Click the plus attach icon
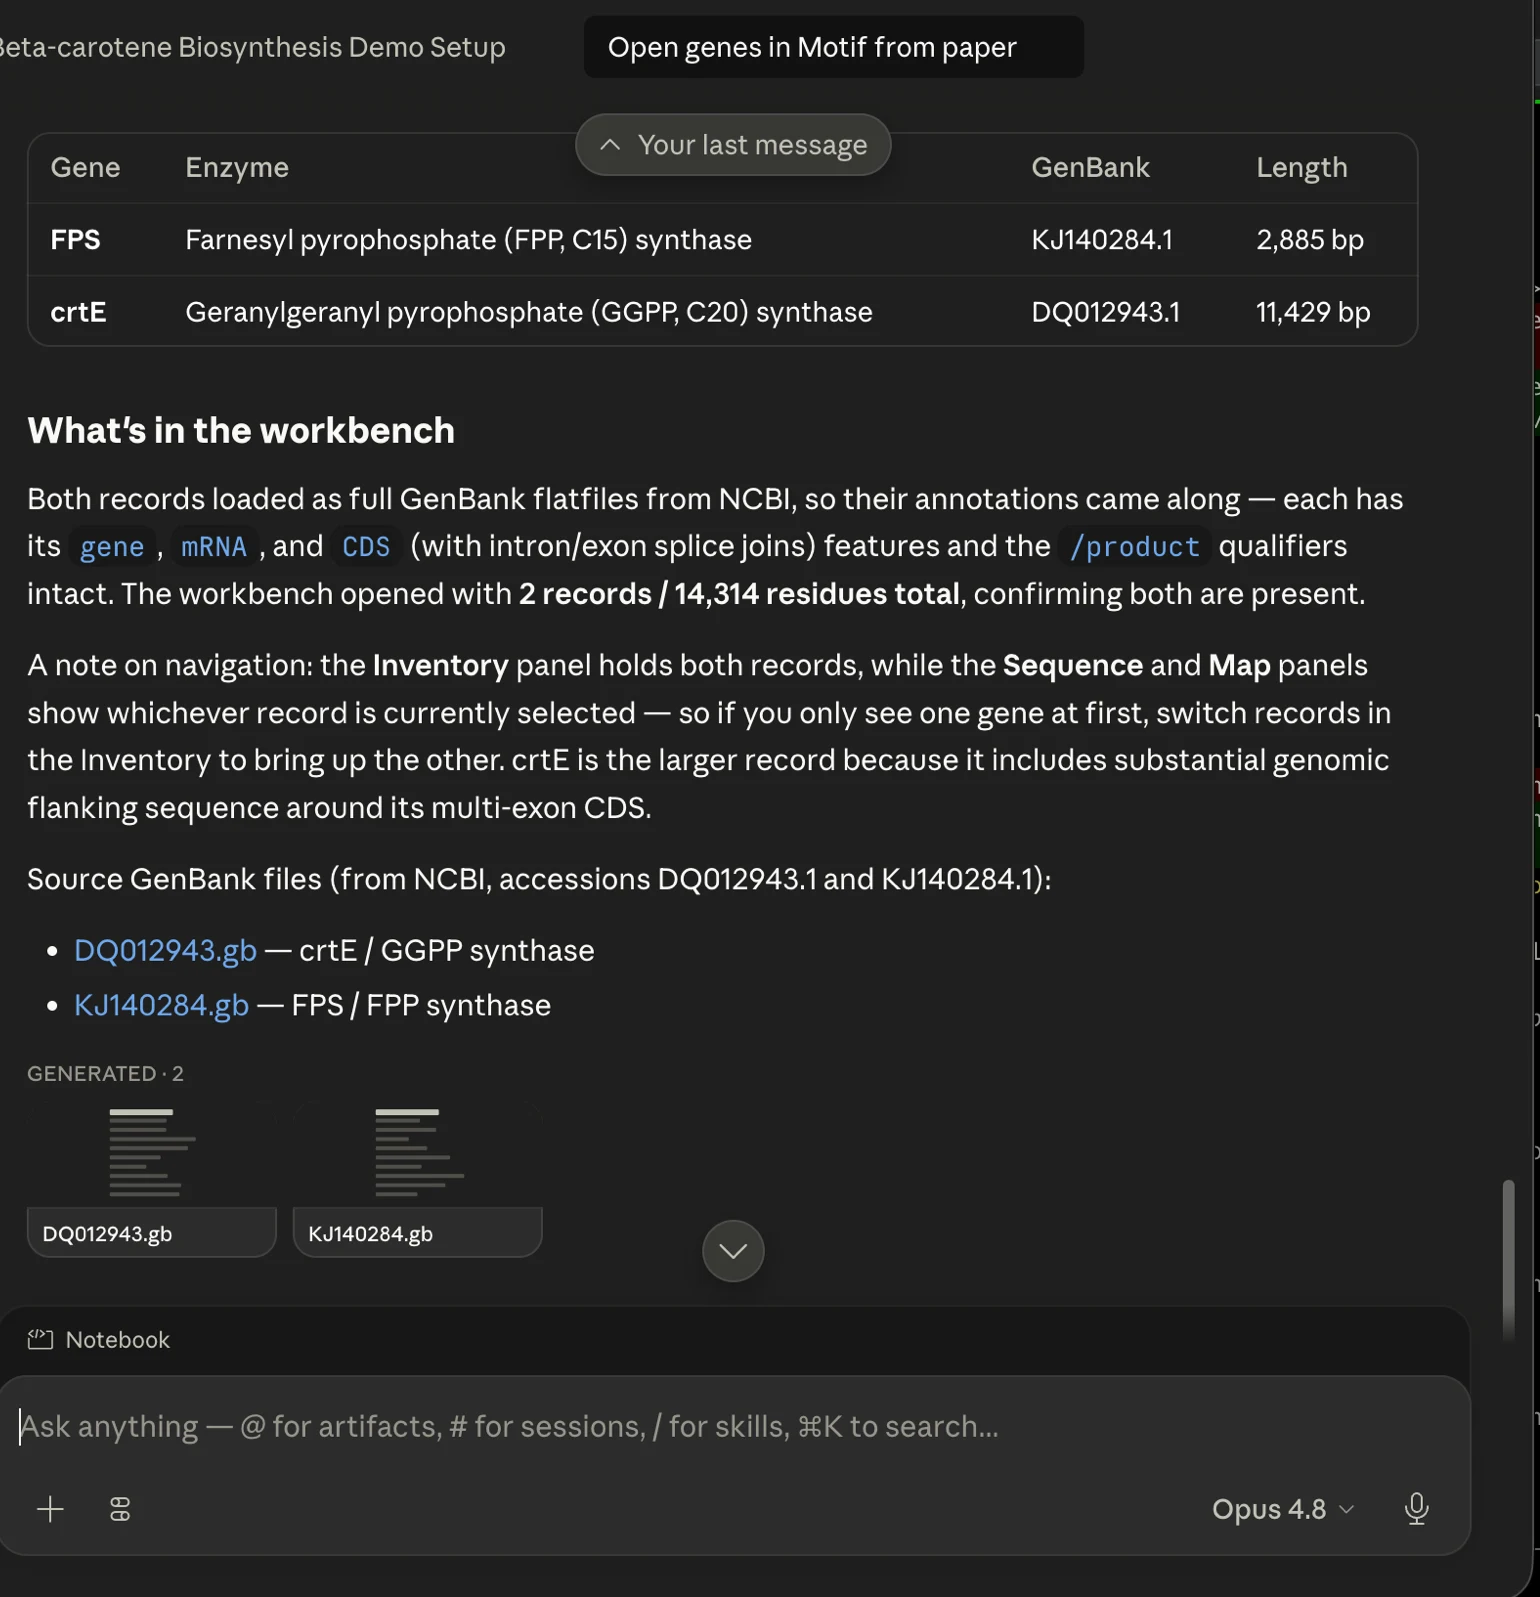 (50, 1509)
